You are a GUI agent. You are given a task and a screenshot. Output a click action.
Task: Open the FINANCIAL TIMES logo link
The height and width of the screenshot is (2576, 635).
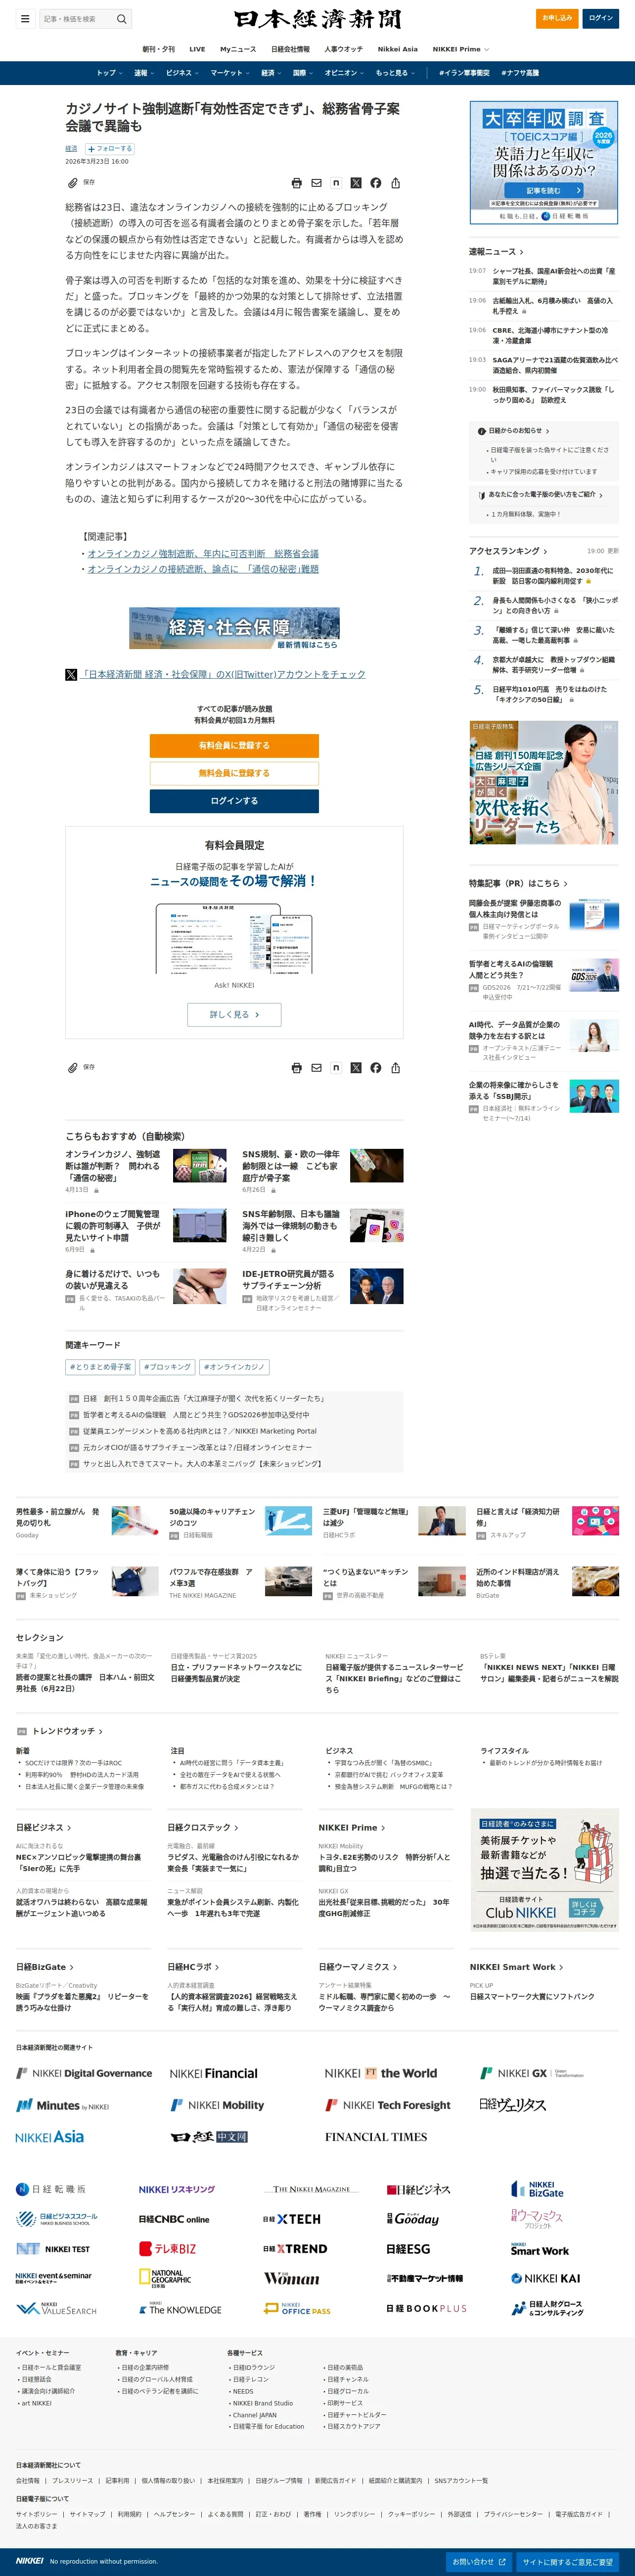(376, 2137)
